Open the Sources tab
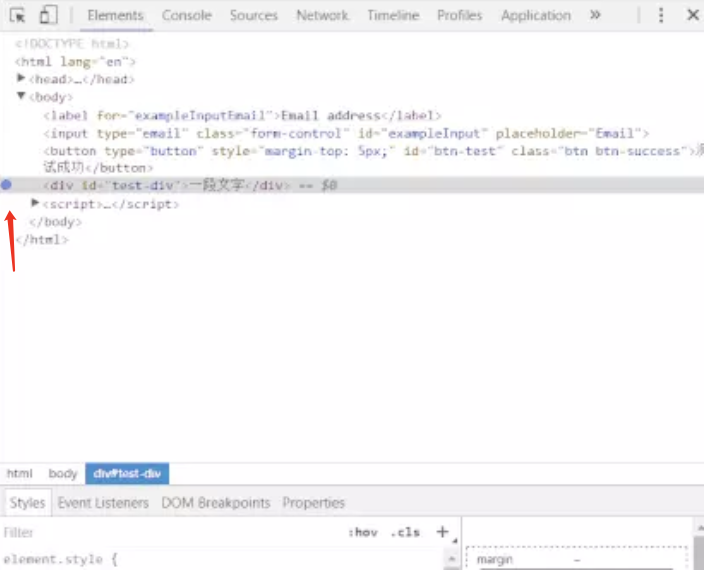704x586 pixels. pyautogui.click(x=254, y=16)
